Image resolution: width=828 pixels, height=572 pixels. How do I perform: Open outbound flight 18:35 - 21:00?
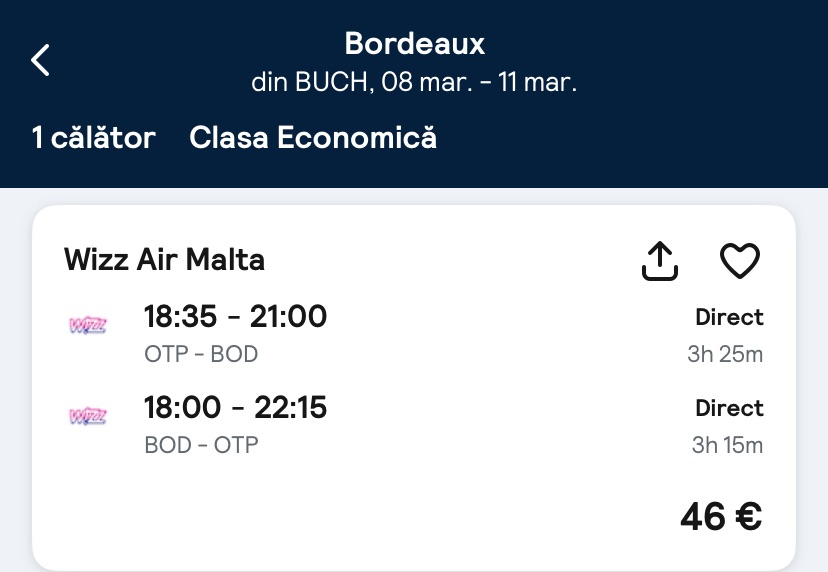pyautogui.click(x=235, y=317)
